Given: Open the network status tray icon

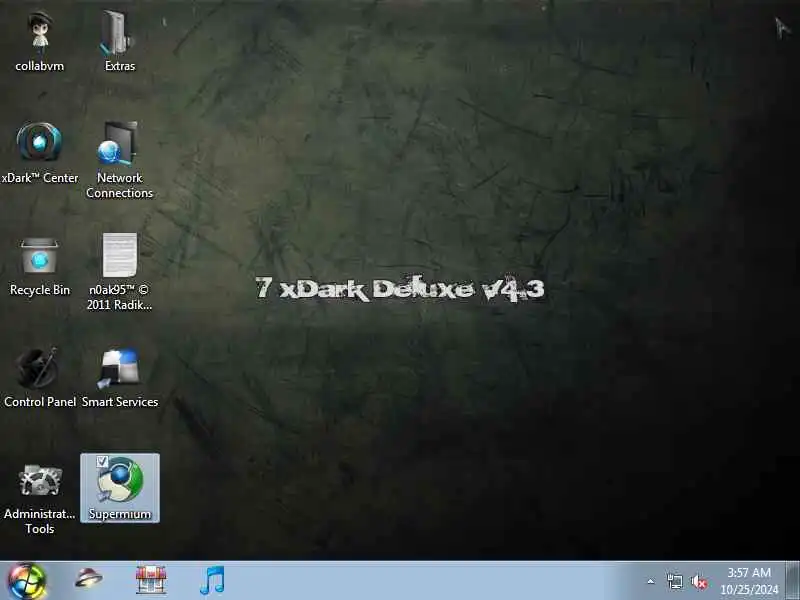Looking at the screenshot, I should [x=674, y=581].
